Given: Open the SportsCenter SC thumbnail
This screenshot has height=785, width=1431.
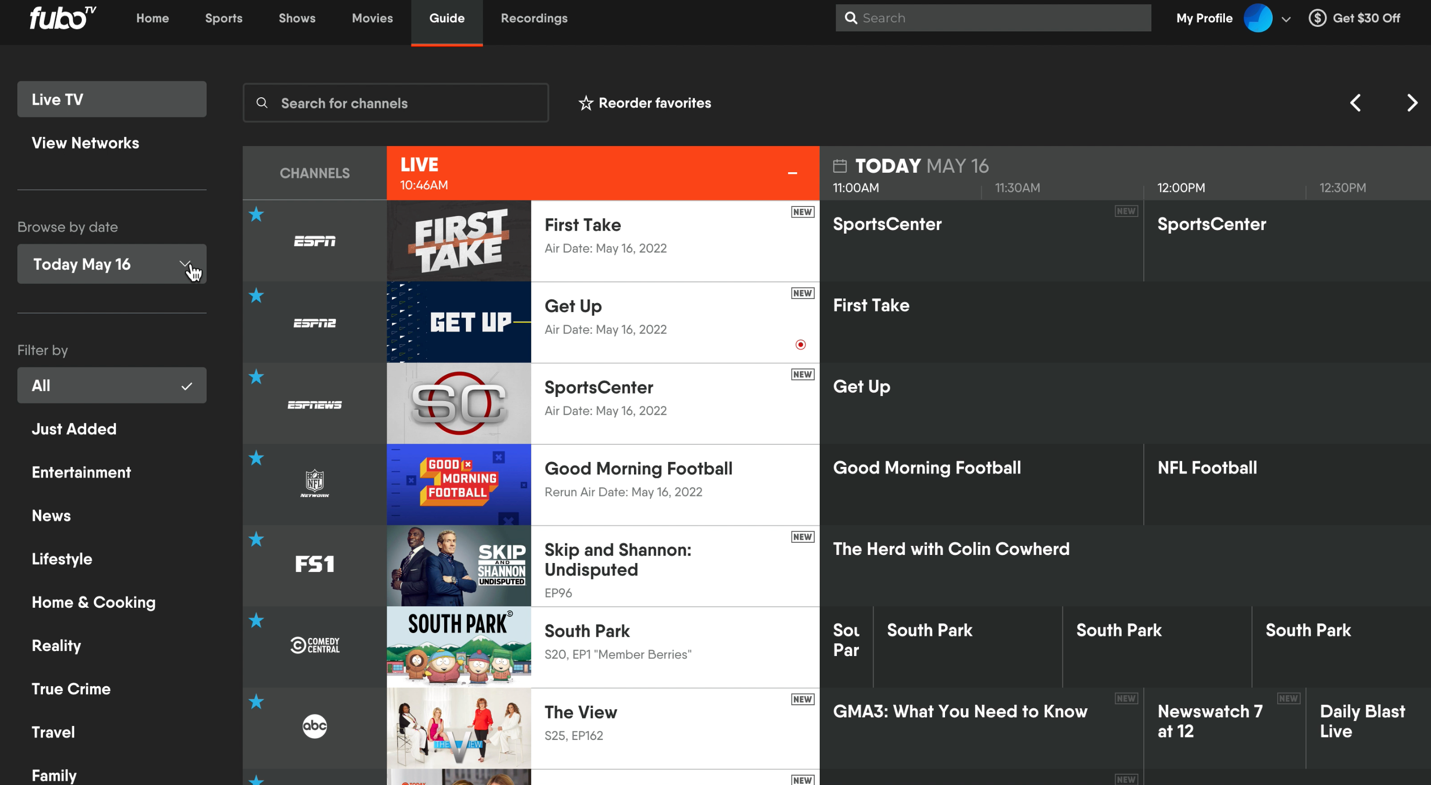Looking at the screenshot, I should tap(459, 404).
